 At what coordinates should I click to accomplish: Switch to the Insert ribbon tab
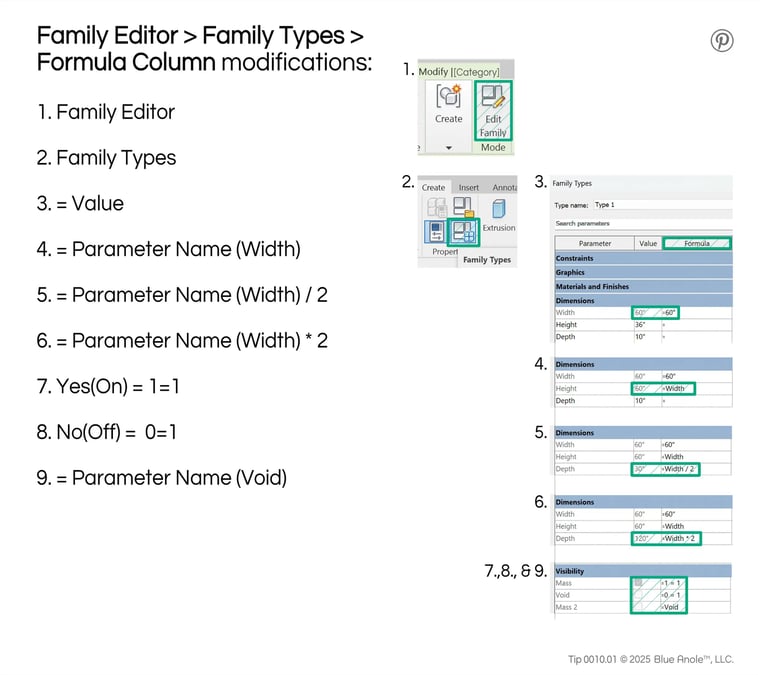tap(469, 187)
